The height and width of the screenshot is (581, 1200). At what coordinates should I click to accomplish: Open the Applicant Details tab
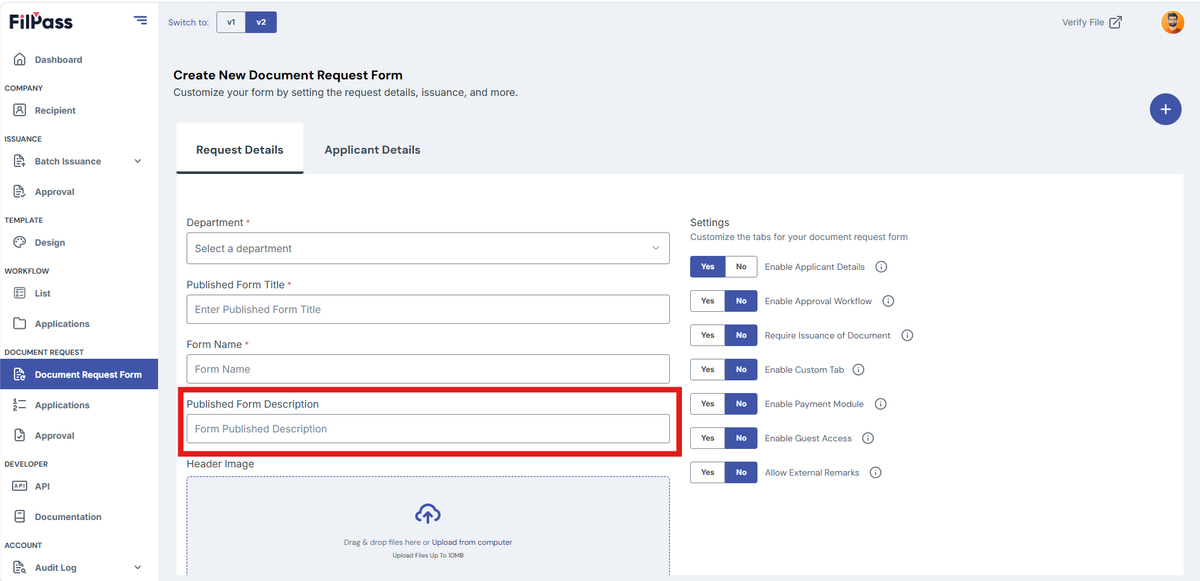tap(372, 150)
